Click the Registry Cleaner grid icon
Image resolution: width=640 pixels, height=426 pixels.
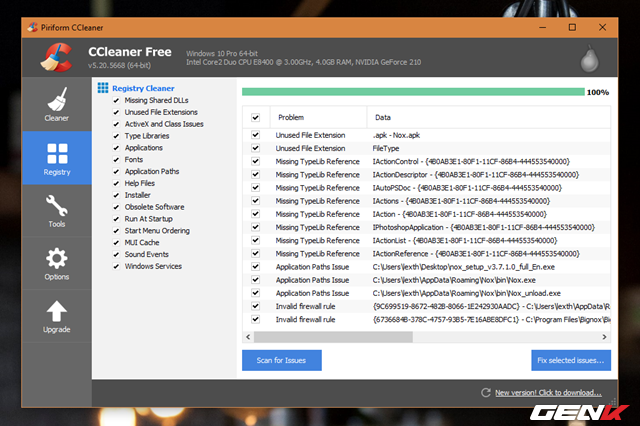point(103,88)
